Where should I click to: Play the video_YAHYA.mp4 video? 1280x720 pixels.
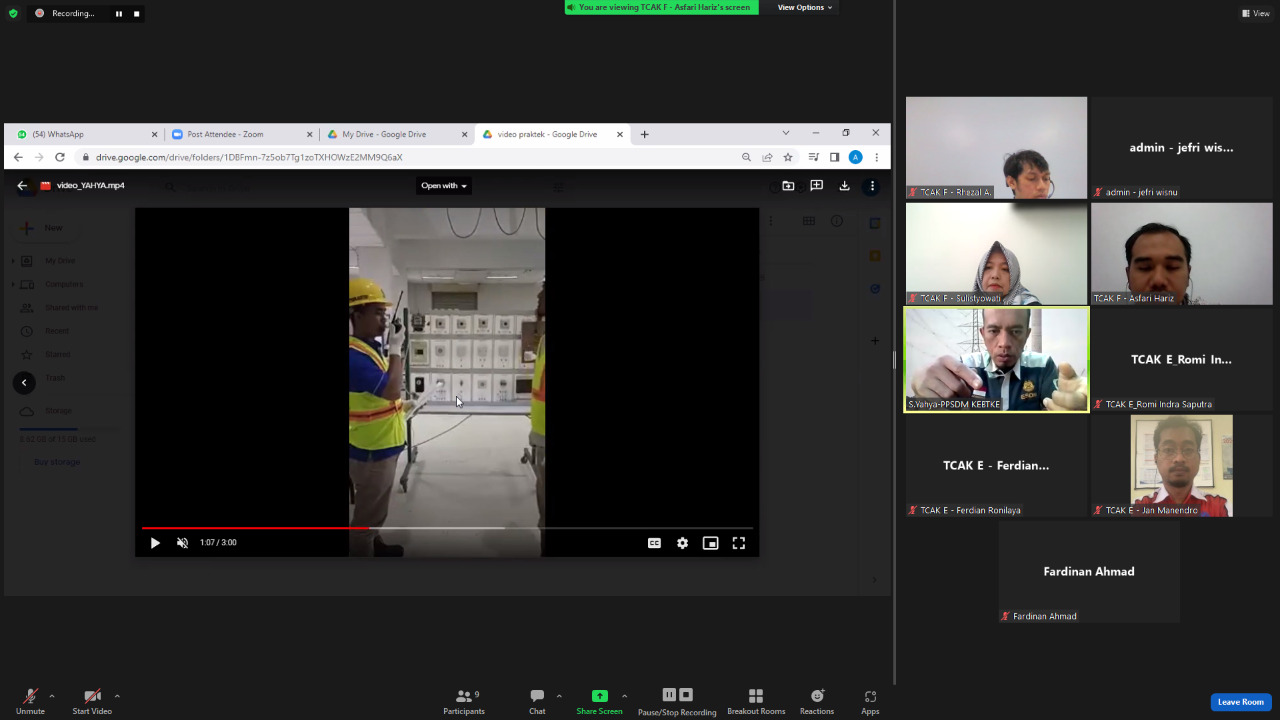[x=155, y=543]
